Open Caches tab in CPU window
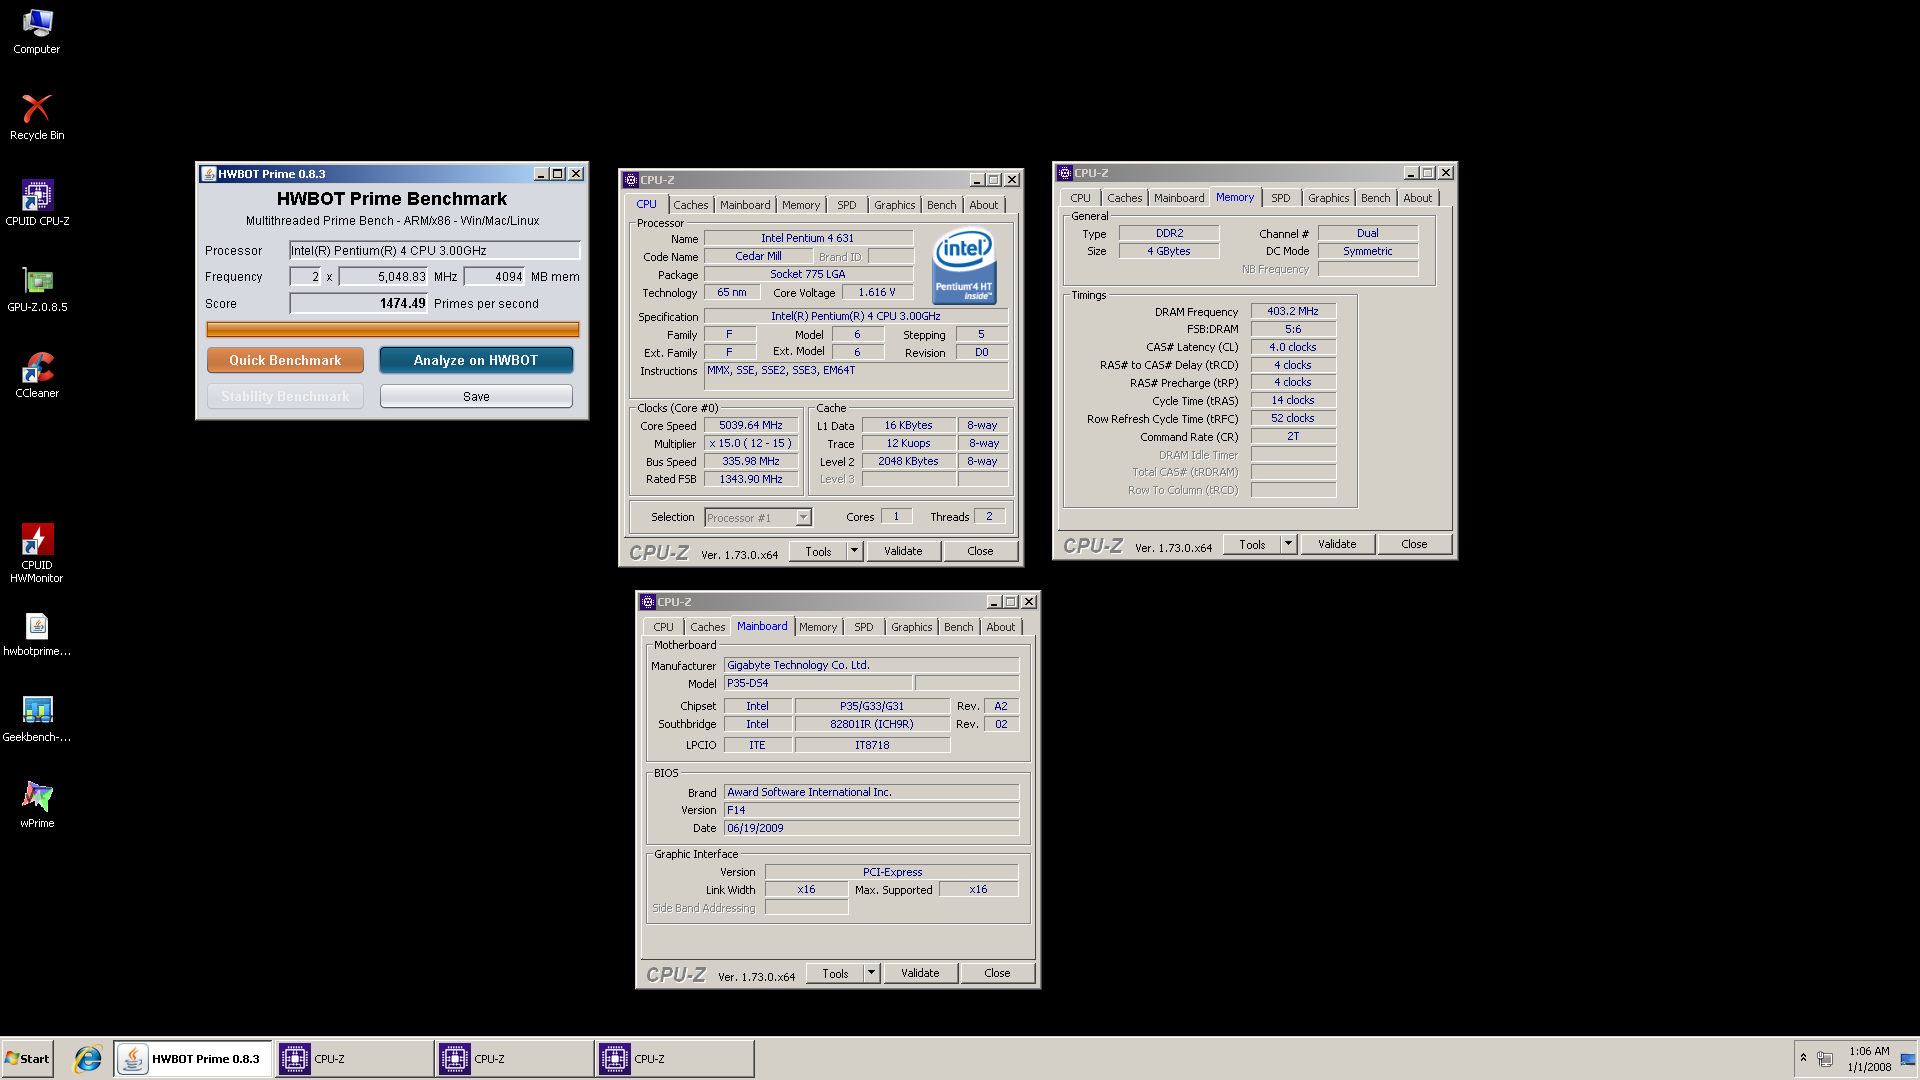 690,205
